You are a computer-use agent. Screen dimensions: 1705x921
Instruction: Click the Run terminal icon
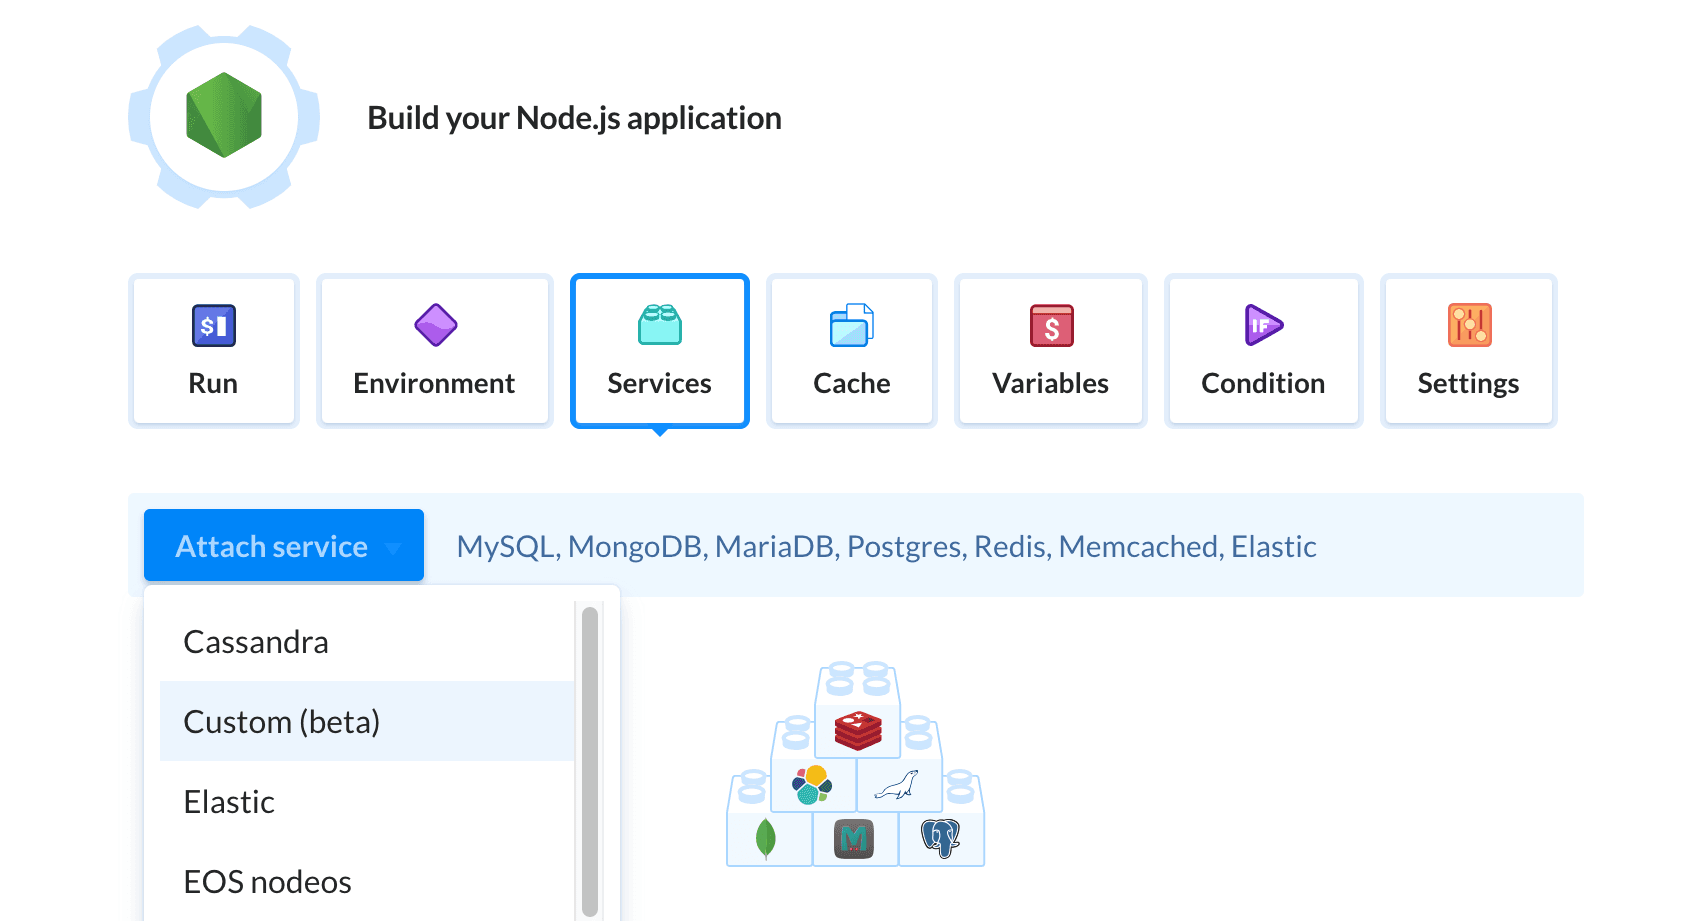pyautogui.click(x=213, y=325)
